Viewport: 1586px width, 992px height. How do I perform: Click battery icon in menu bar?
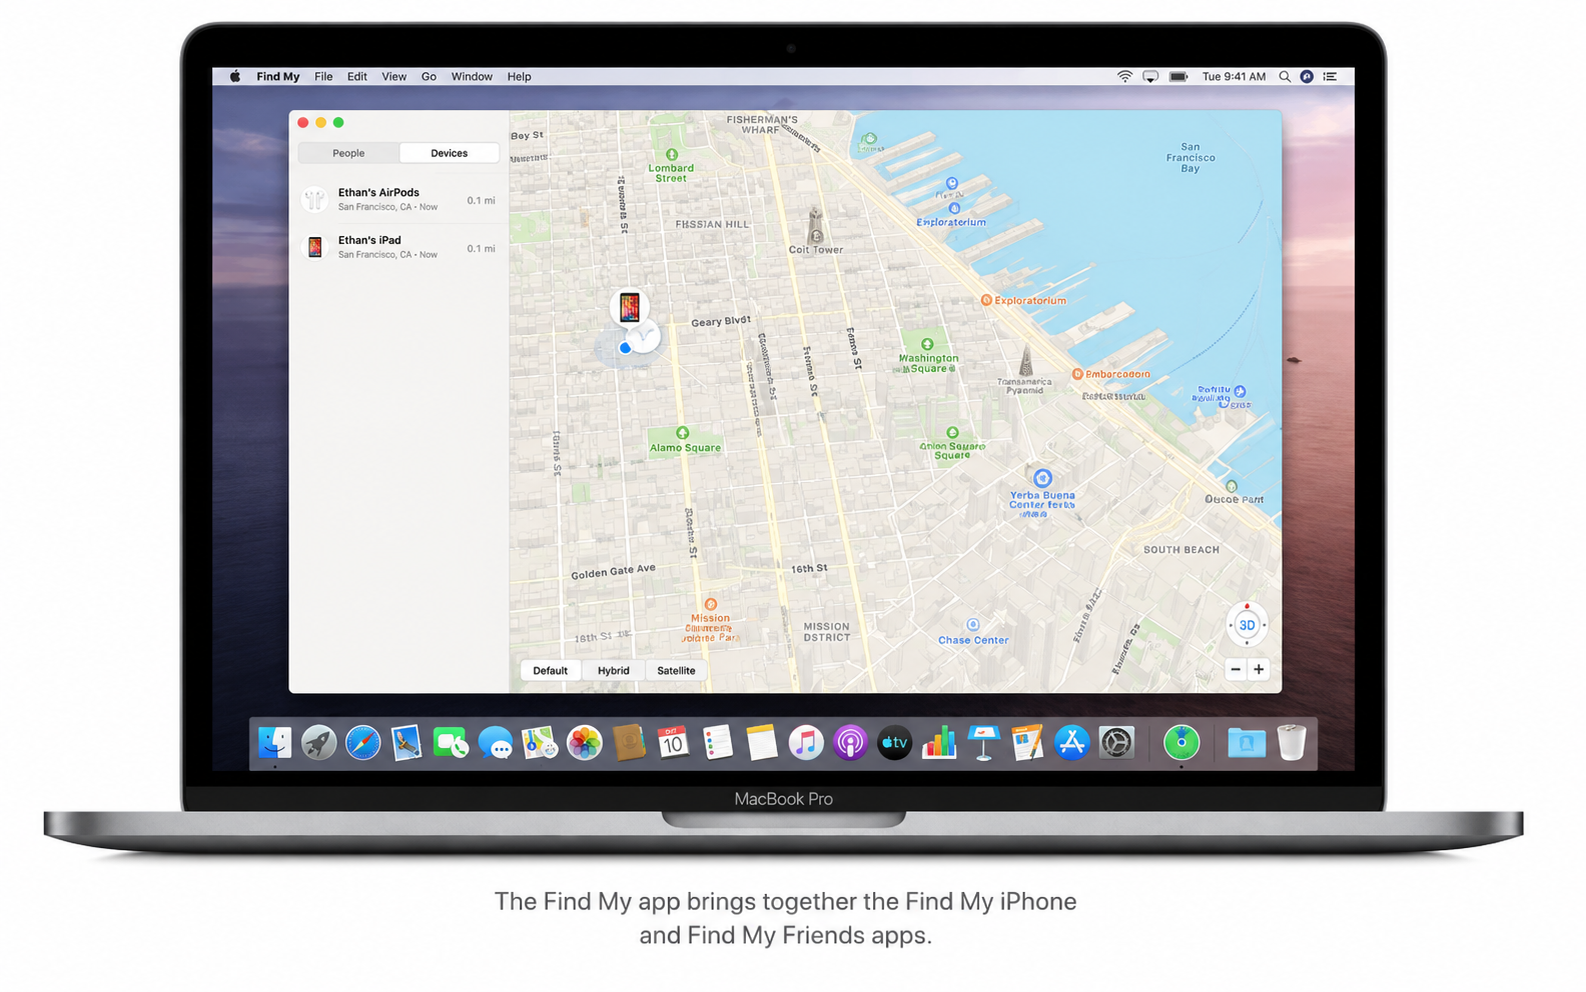coord(1179,76)
